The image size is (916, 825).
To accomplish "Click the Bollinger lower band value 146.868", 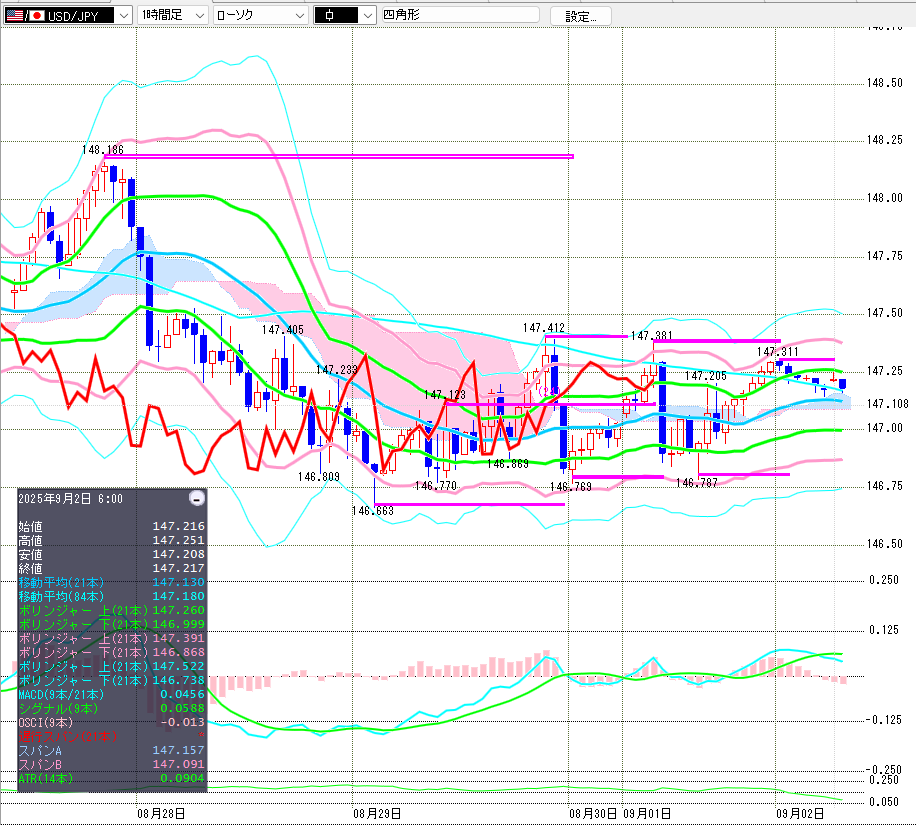I will pyautogui.click(x=179, y=653).
